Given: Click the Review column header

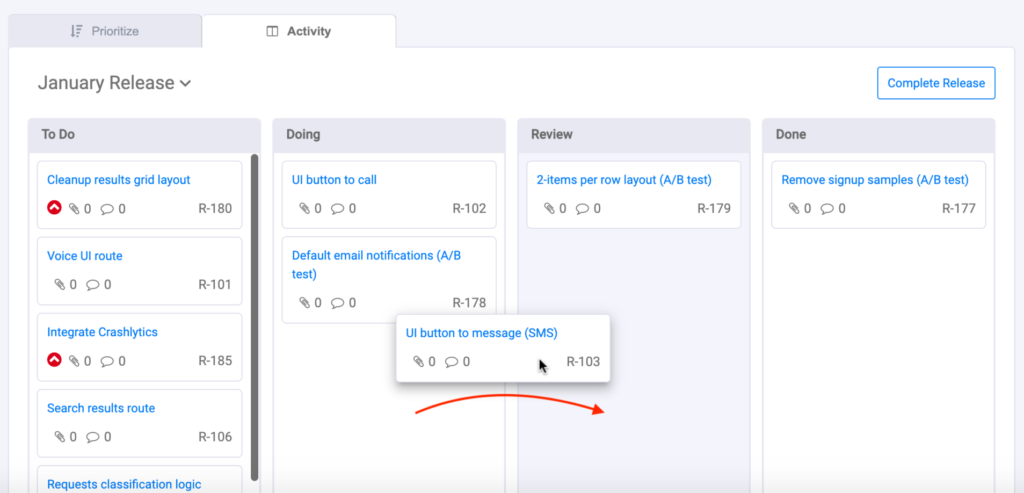Looking at the screenshot, I should point(634,135).
